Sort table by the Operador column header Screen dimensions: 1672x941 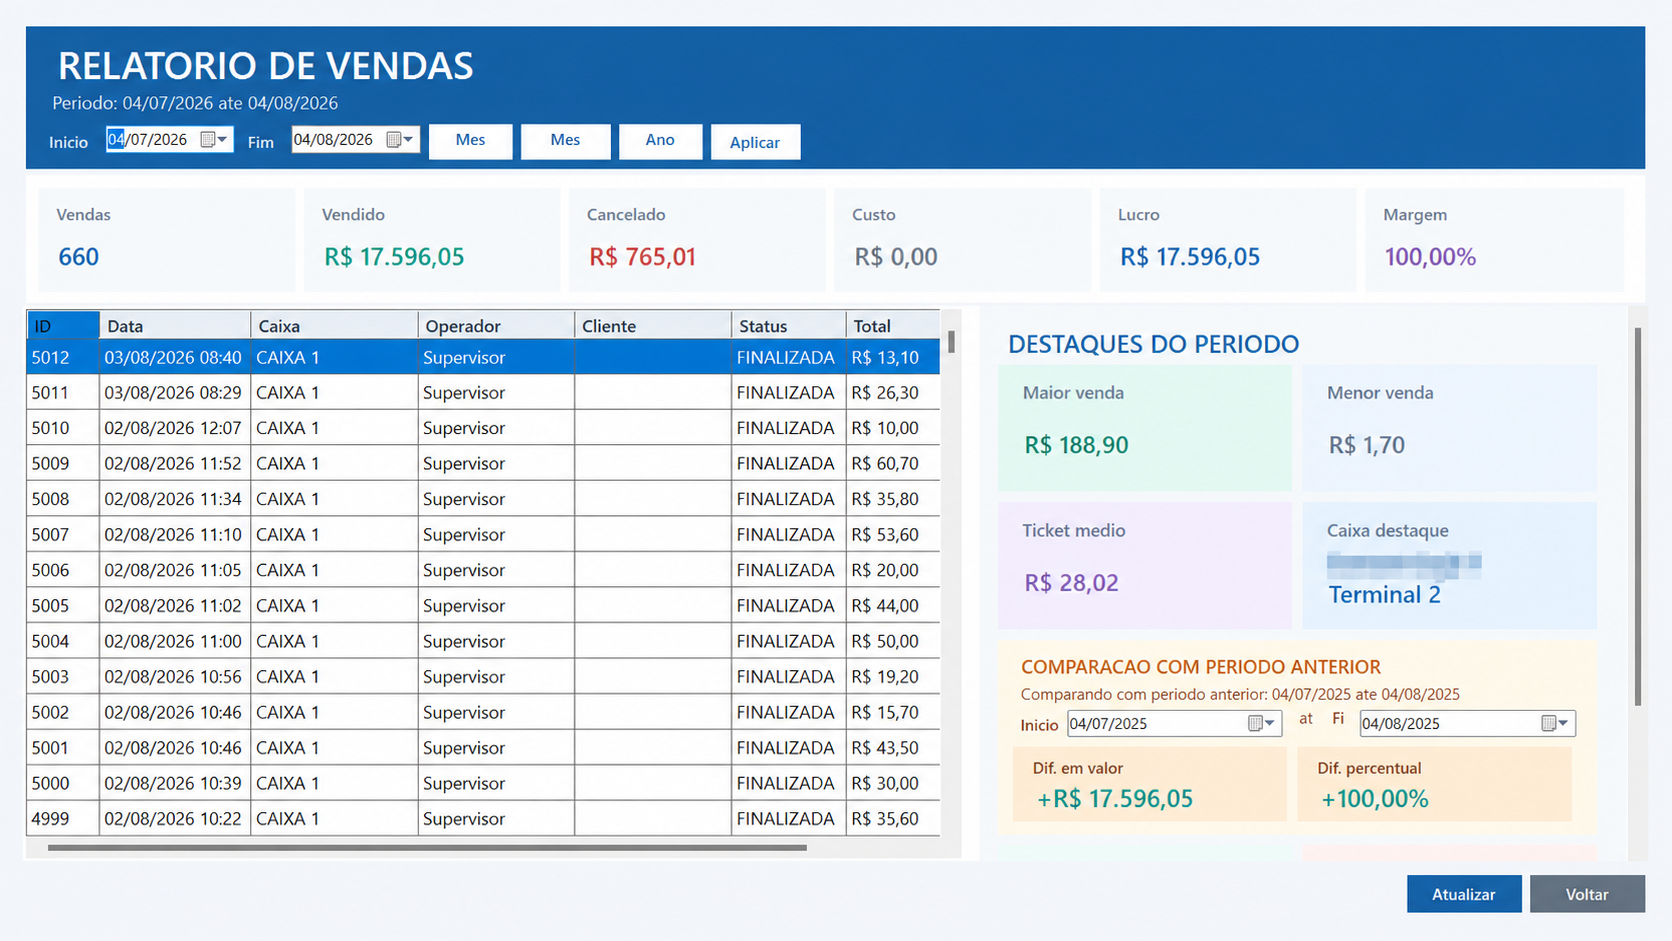[x=496, y=326]
